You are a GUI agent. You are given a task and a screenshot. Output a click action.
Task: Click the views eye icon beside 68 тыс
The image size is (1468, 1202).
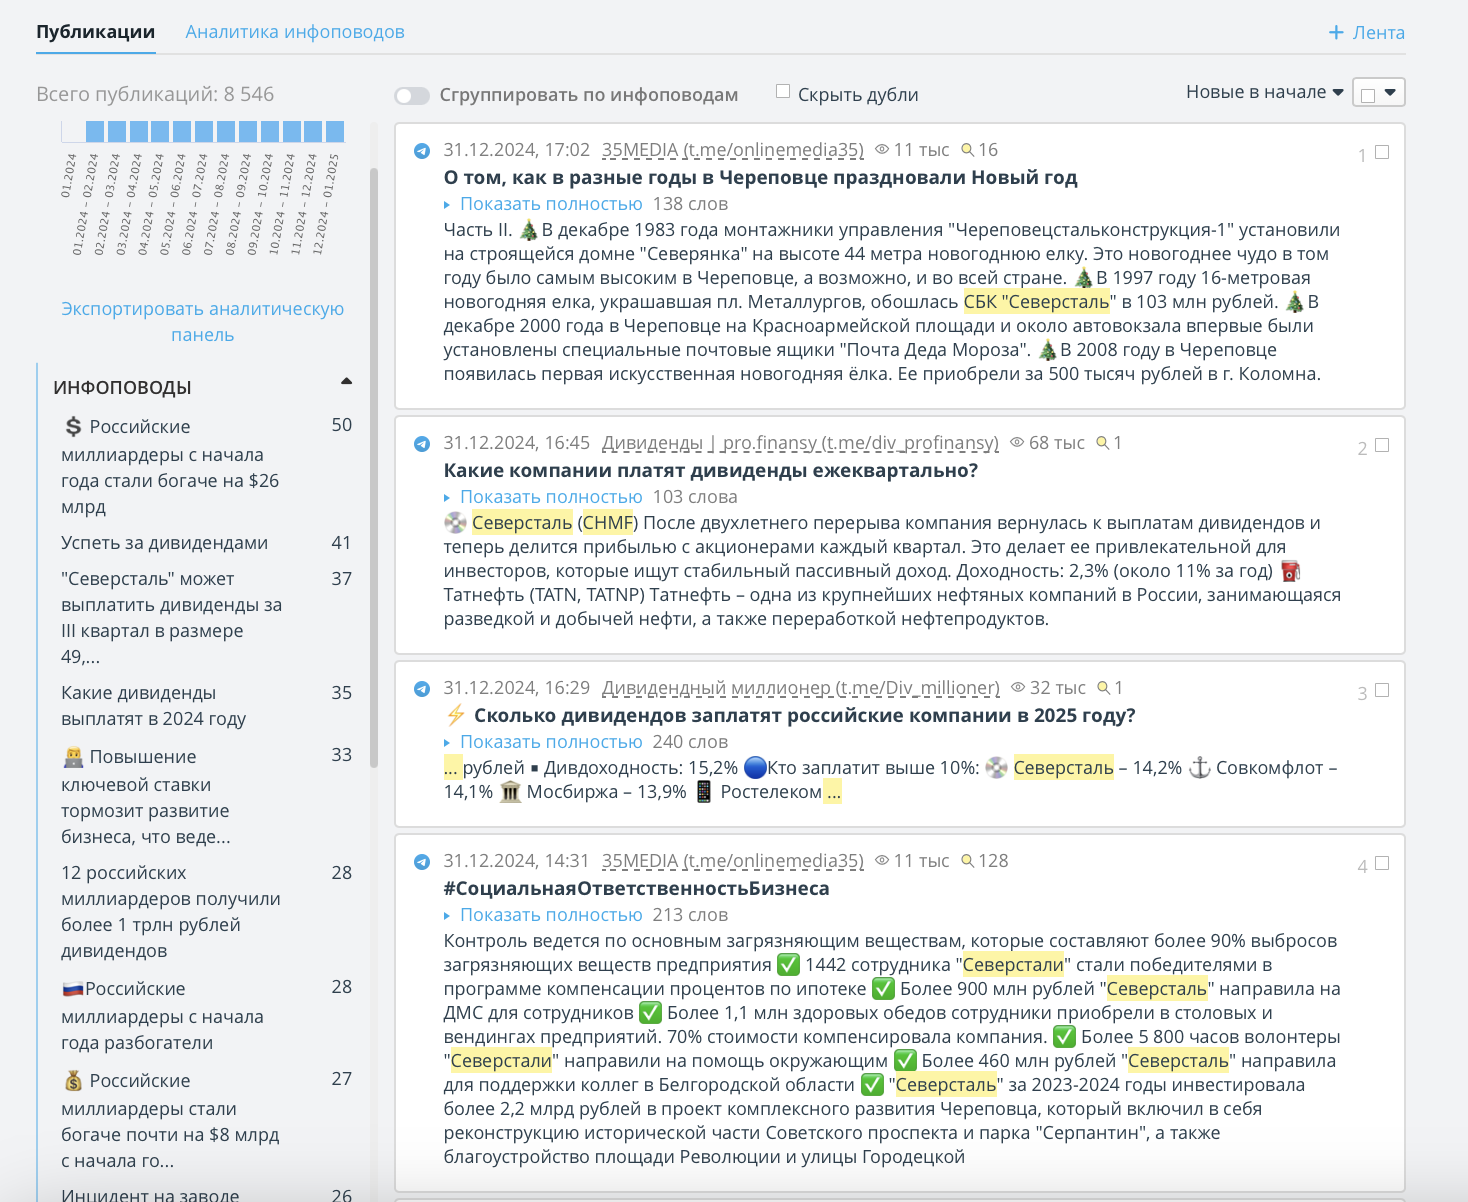(x=1018, y=443)
